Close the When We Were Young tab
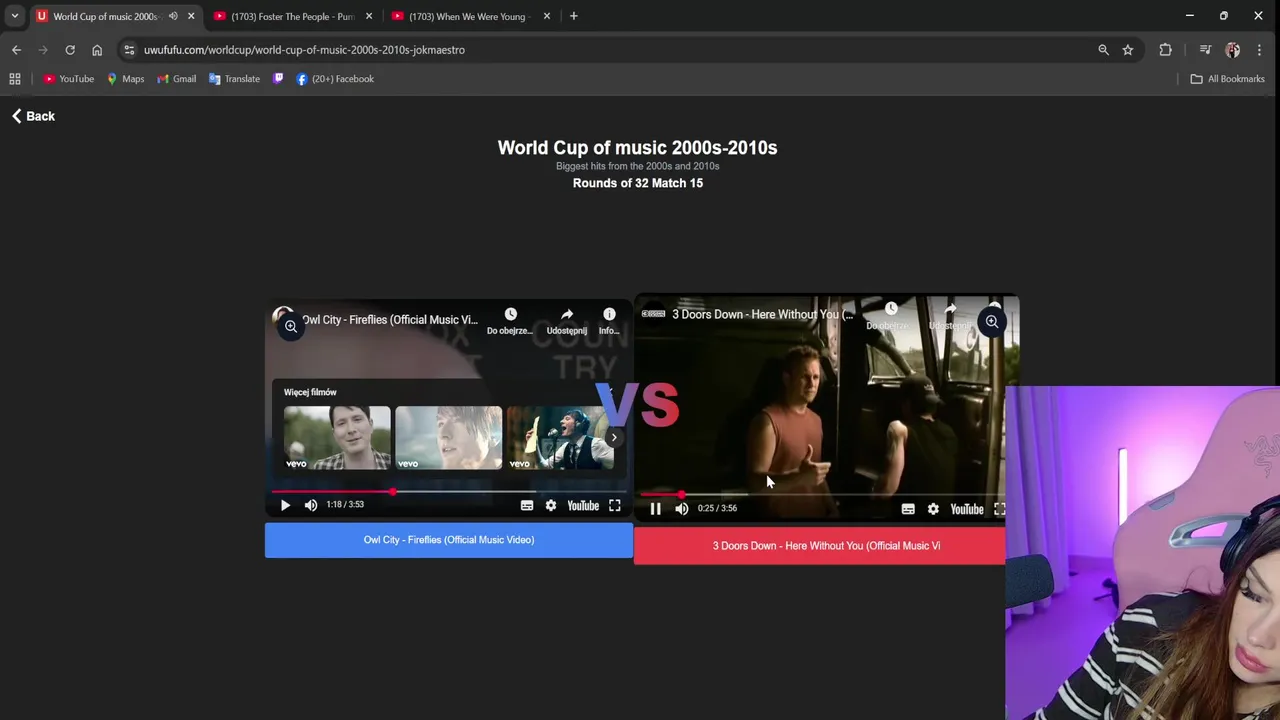Viewport: 1280px width, 720px height. [x=547, y=16]
